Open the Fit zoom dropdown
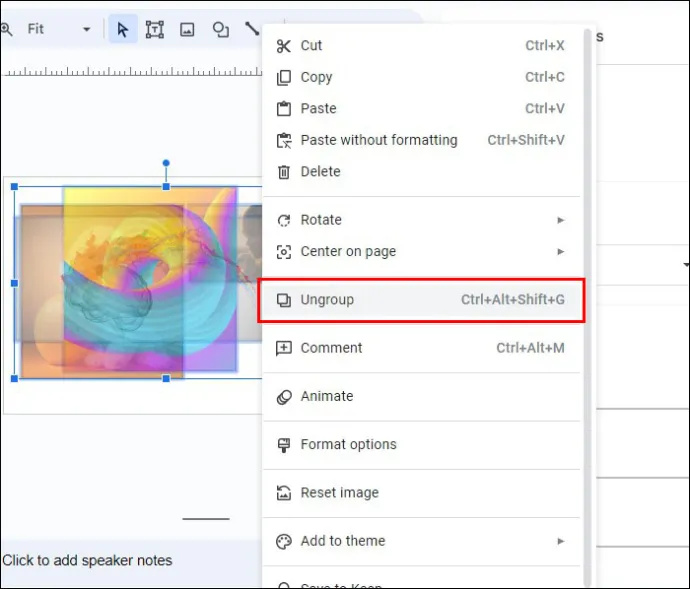Screen dimensions: 690x589 coord(59,29)
